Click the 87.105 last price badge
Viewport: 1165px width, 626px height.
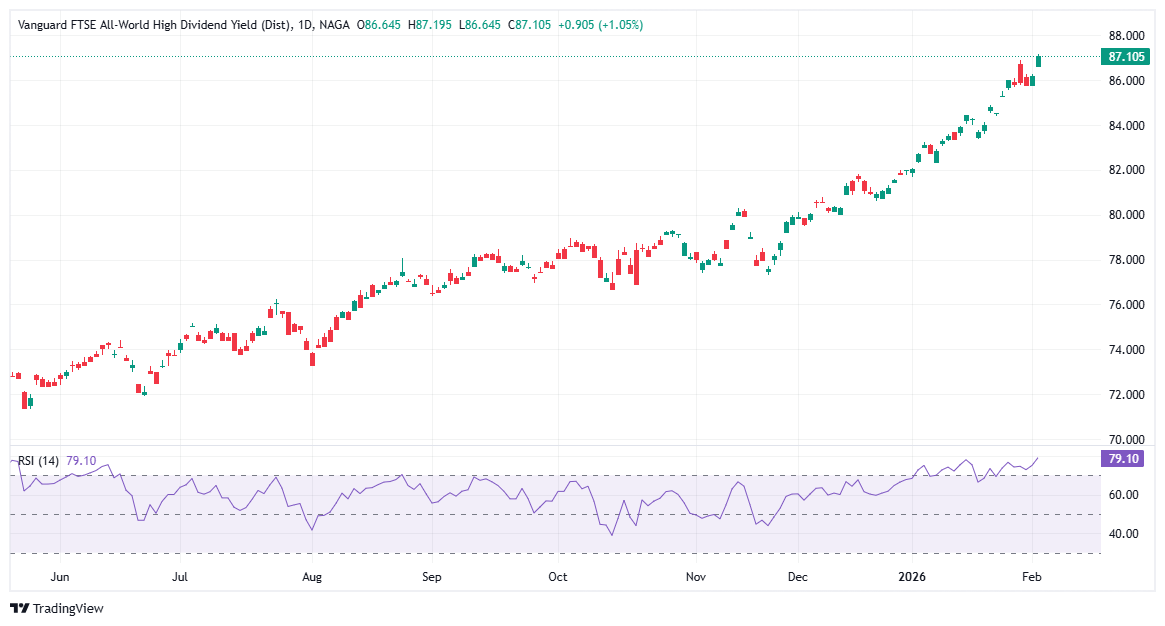(1126, 57)
